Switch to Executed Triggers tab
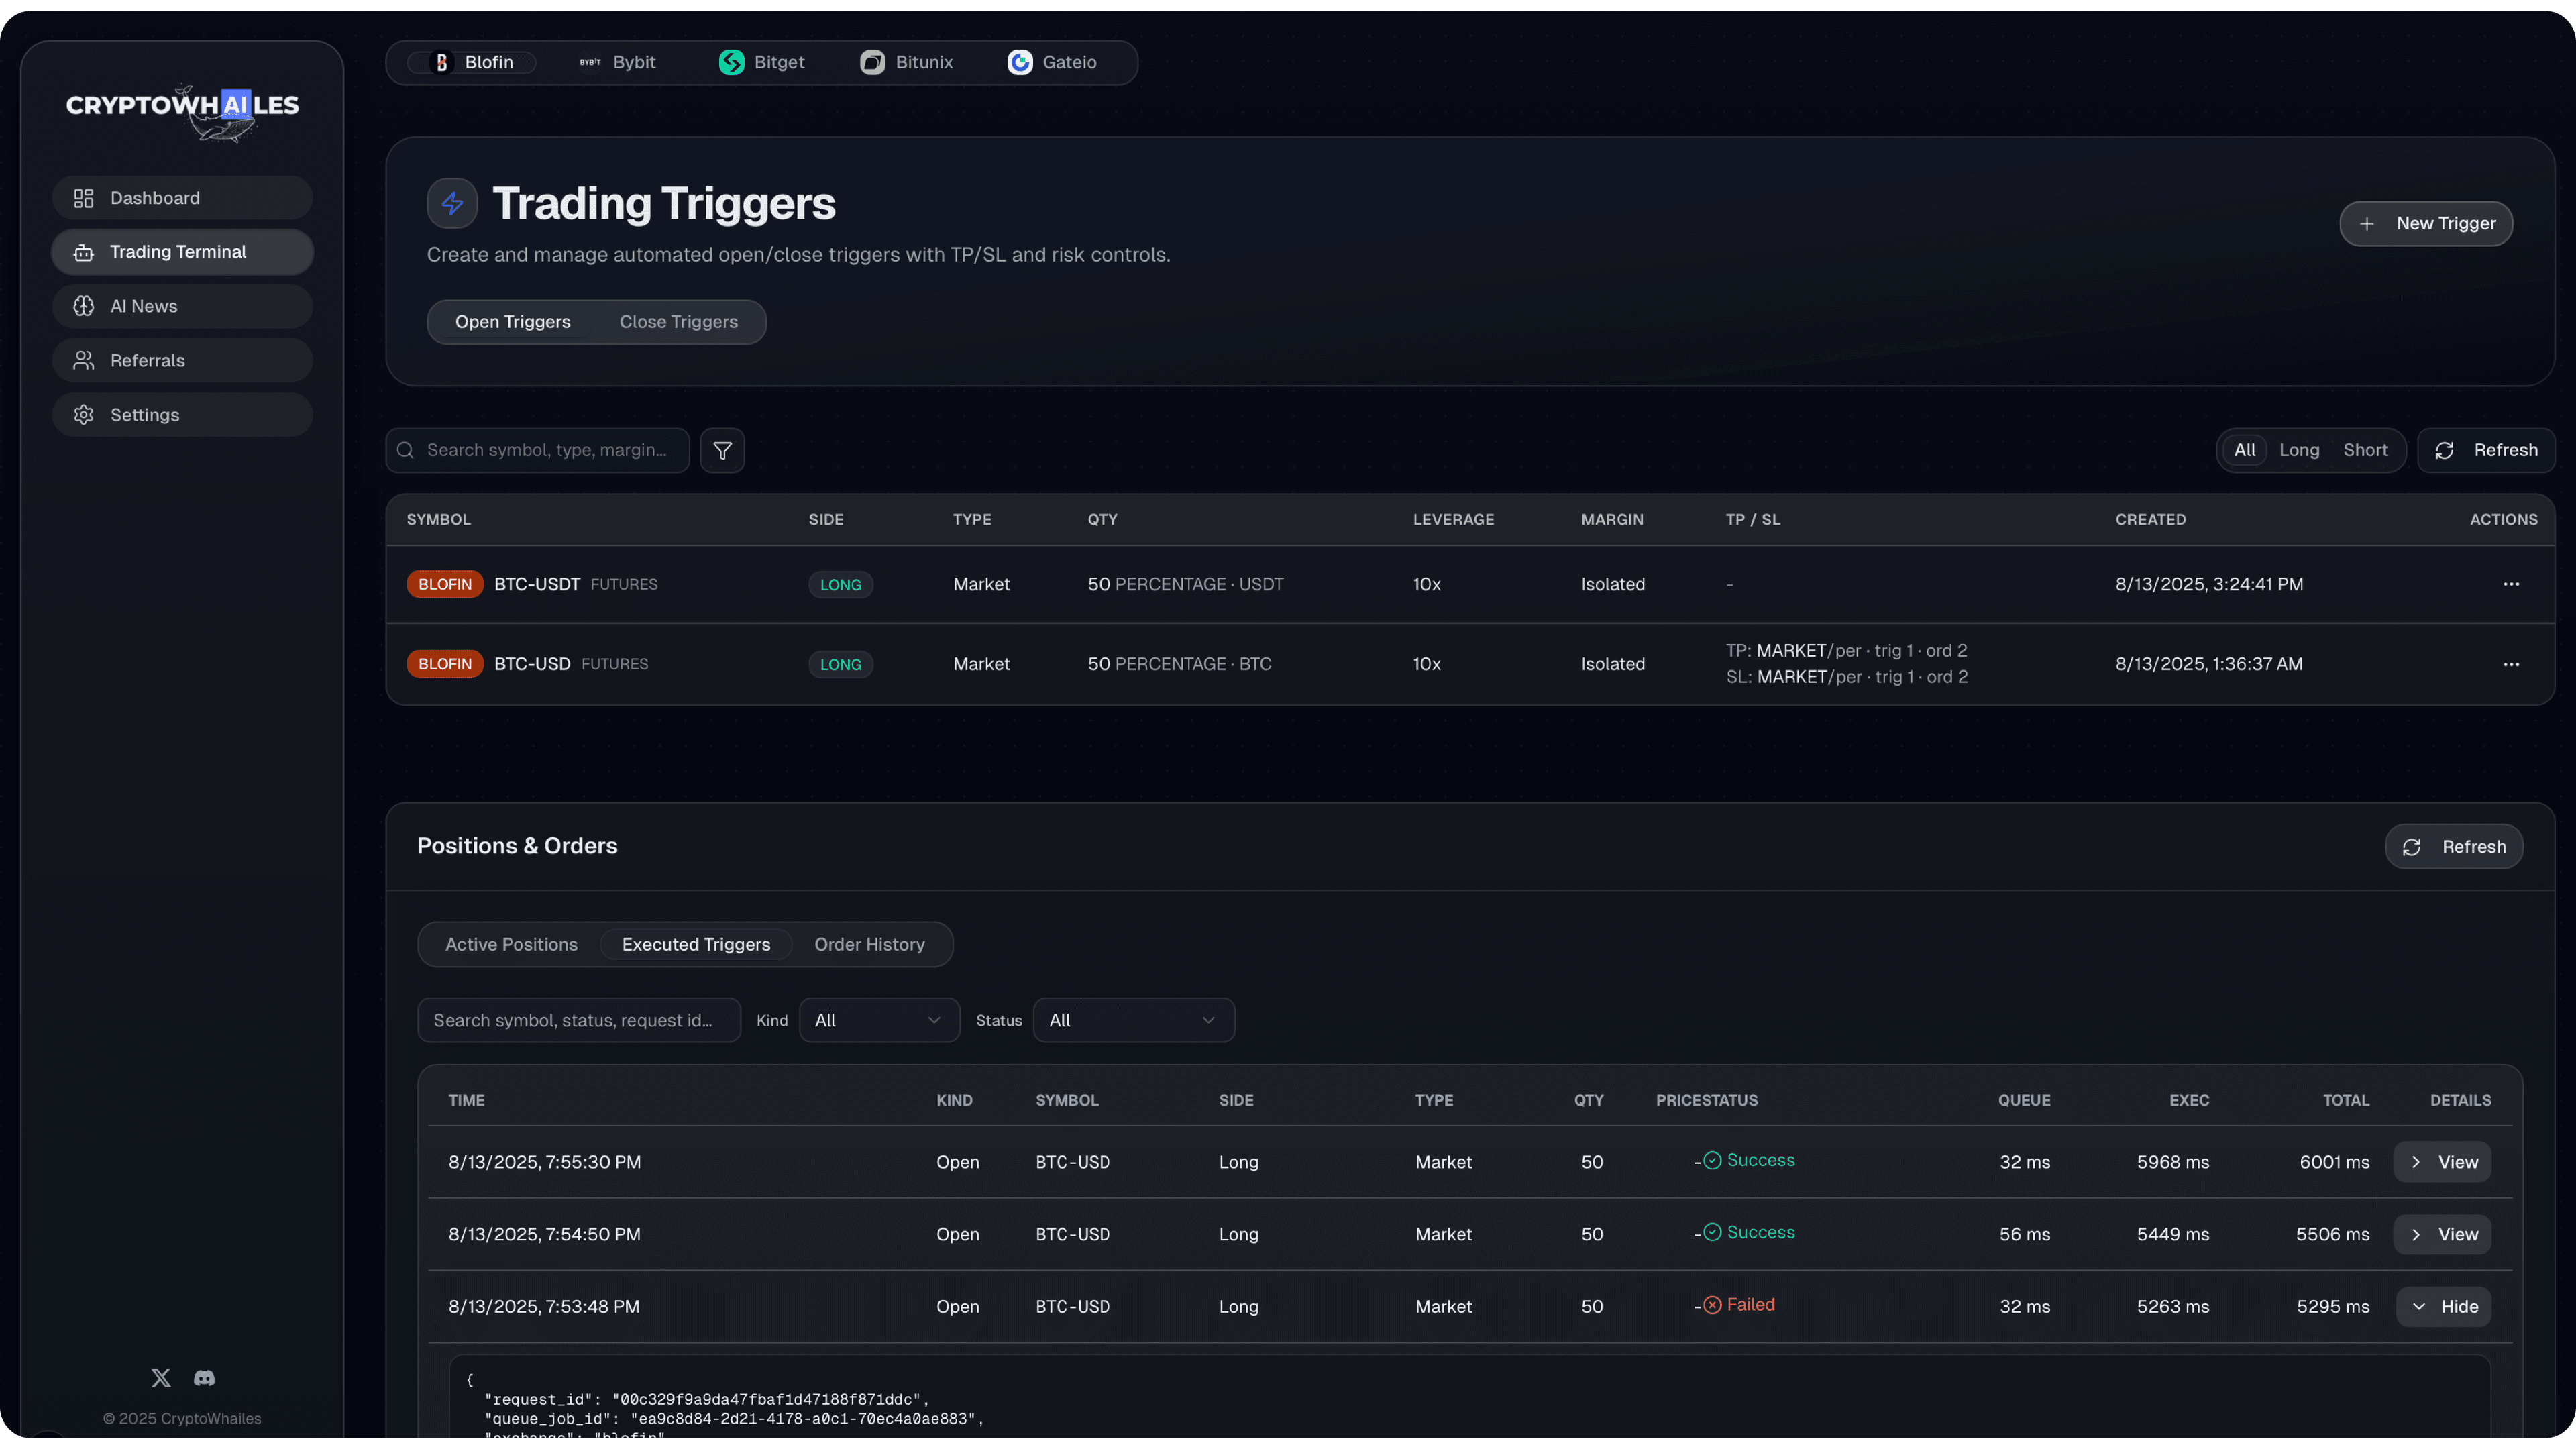The image size is (2576, 1449). (696, 944)
